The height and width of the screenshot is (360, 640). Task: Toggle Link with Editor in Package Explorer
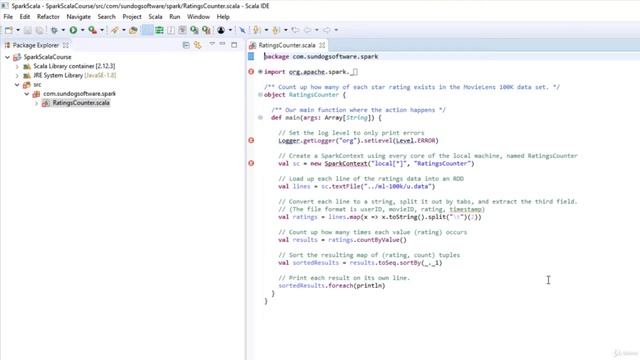point(198,45)
